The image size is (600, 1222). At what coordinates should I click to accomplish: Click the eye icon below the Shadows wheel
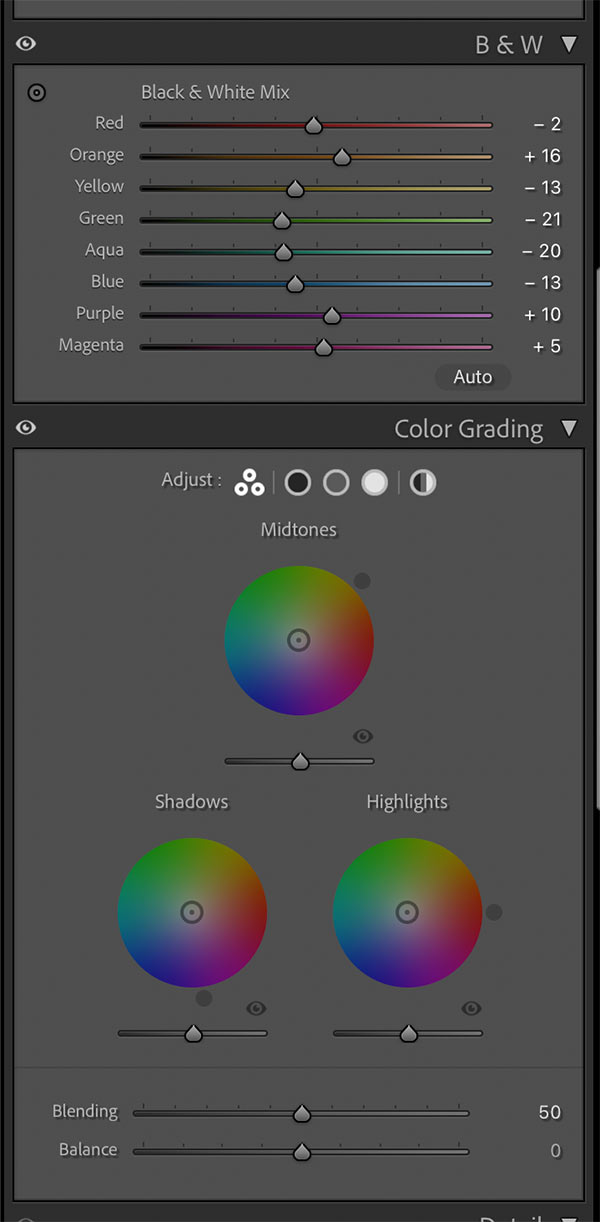click(256, 1008)
